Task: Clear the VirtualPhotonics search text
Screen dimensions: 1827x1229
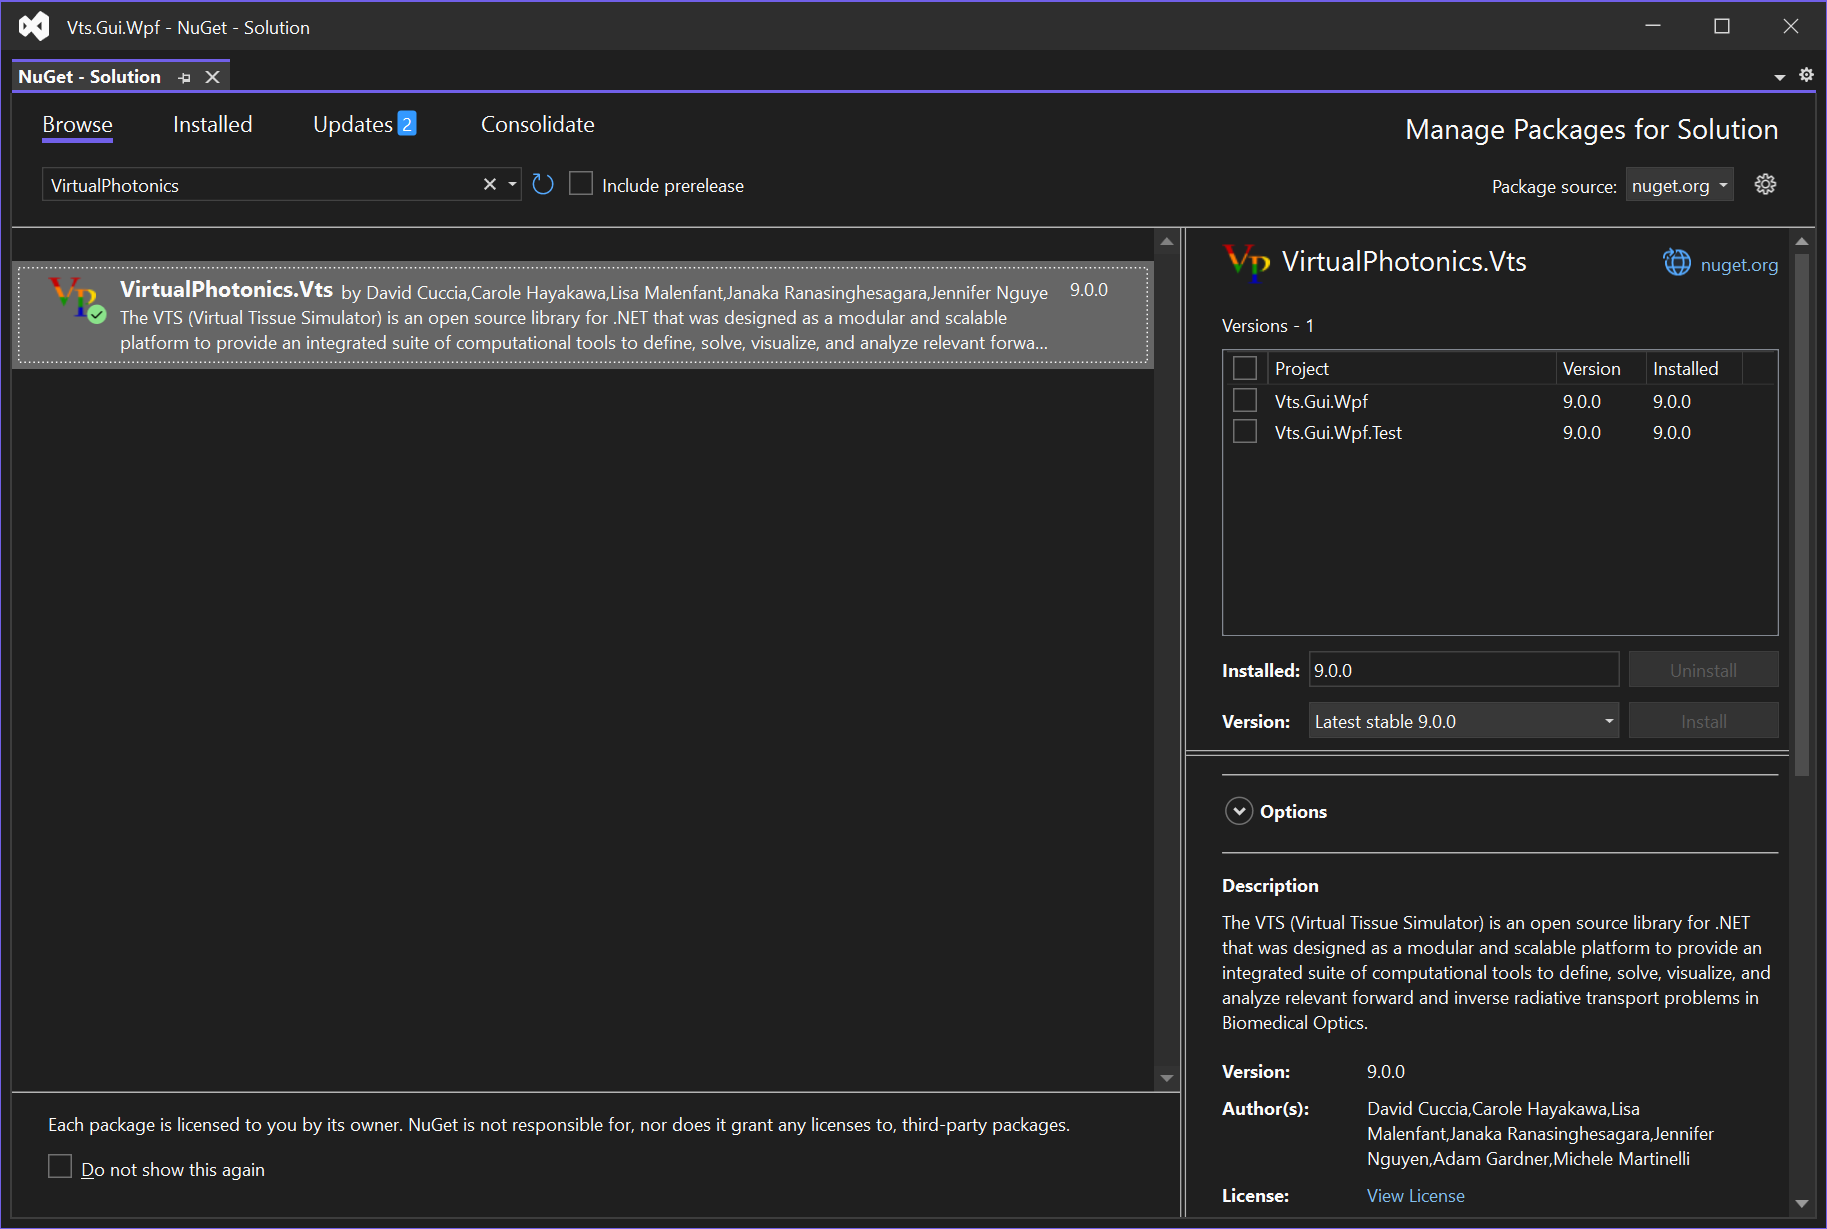Action: coord(490,184)
